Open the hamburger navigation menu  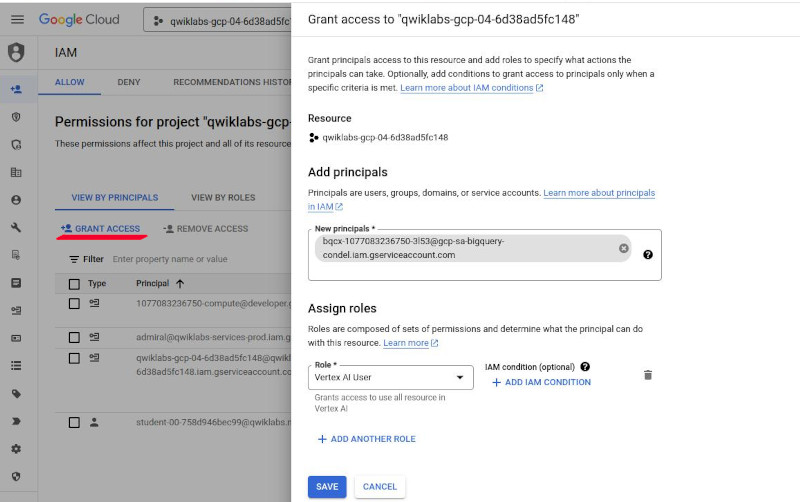coord(17,19)
